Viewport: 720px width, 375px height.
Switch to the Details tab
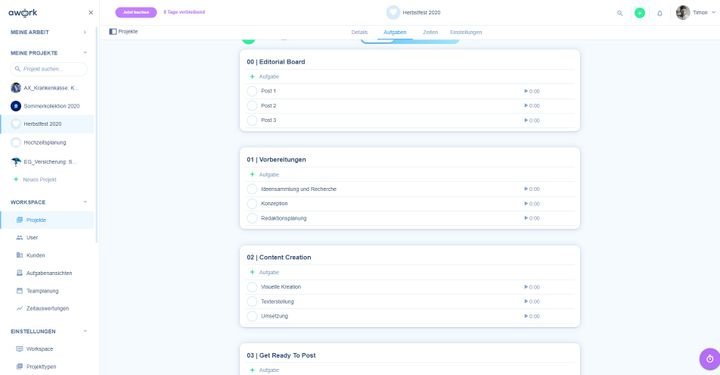coord(360,32)
